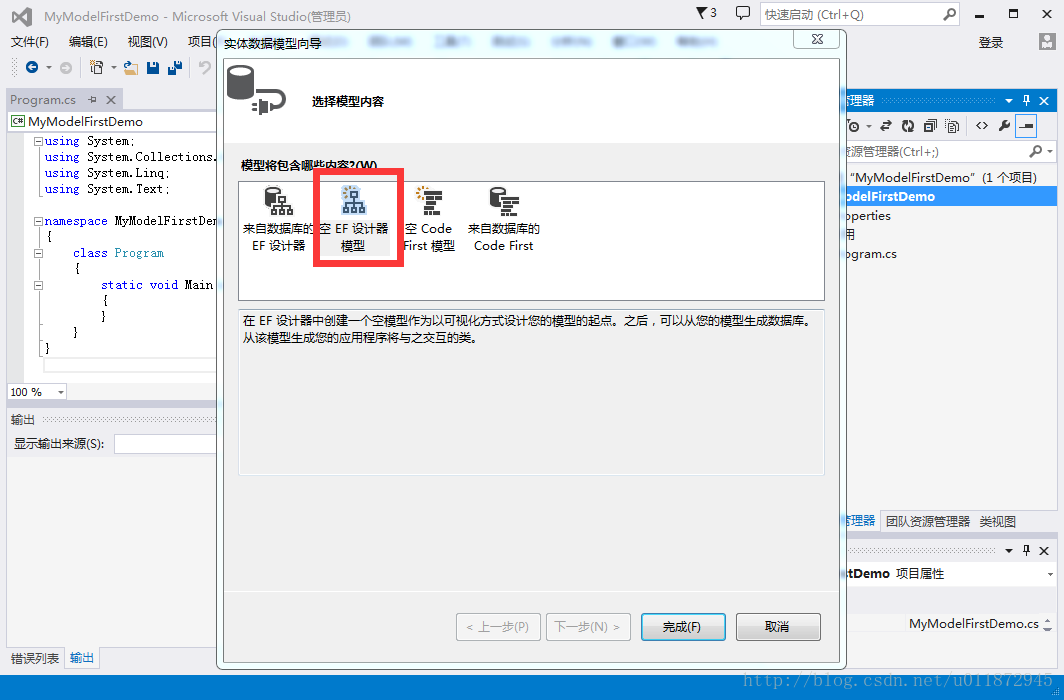Click Solution Explorer Show All Files icon
Image resolution: width=1064 pixels, height=700 pixels.
coord(953,125)
